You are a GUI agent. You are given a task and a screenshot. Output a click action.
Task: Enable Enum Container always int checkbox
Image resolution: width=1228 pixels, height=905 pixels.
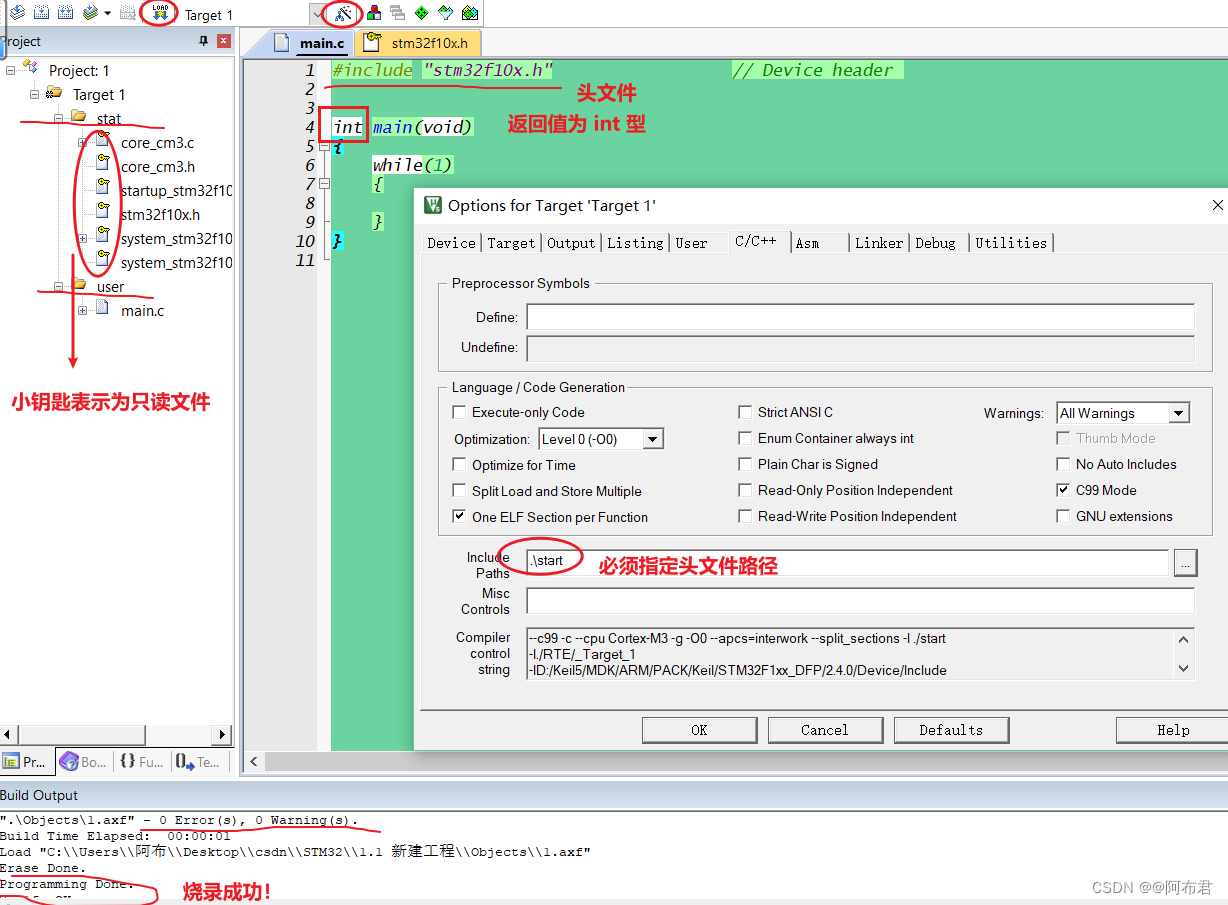[745, 438]
